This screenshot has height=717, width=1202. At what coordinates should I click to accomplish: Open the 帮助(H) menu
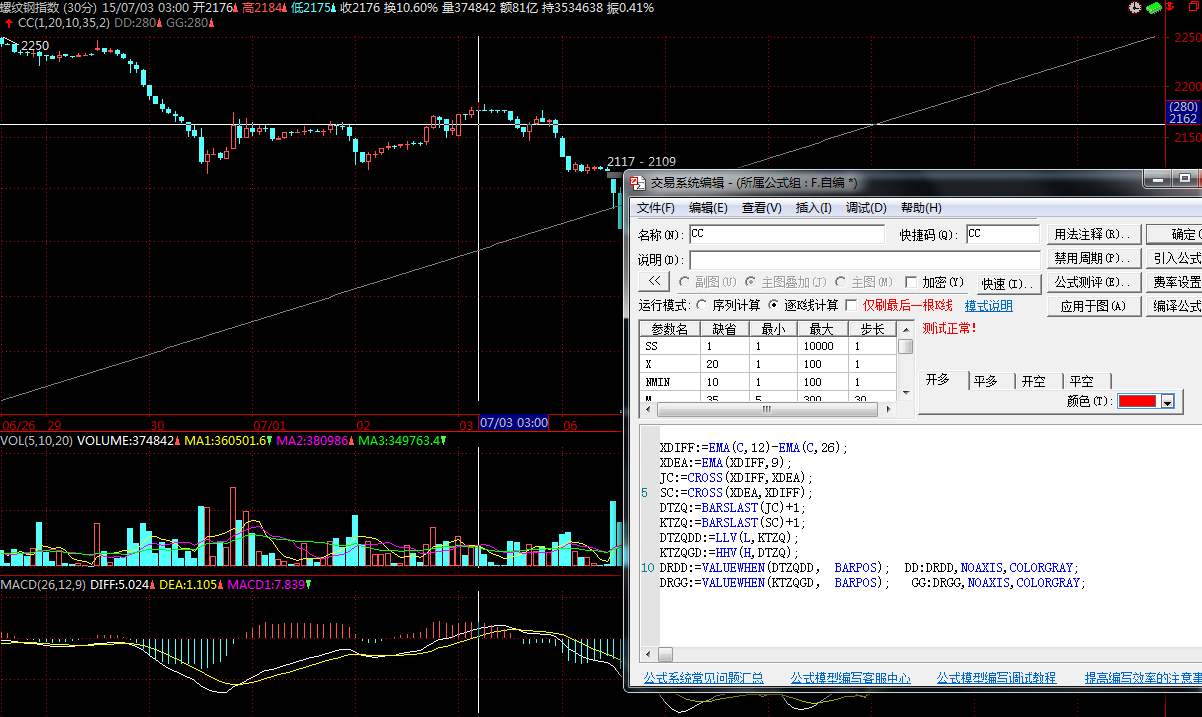(921, 208)
